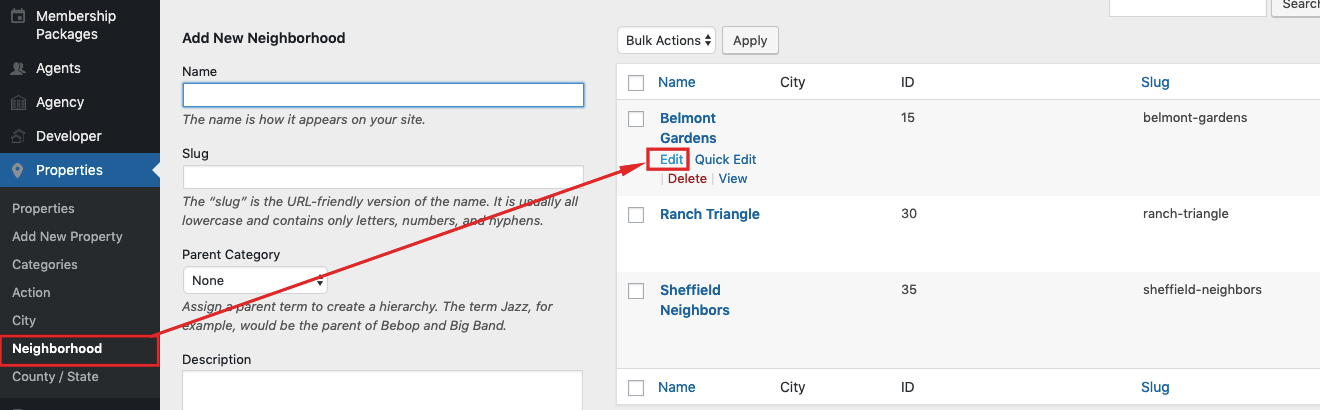Sort the table by the Slug column header
This screenshot has width=1320, height=410.
(x=1155, y=82)
